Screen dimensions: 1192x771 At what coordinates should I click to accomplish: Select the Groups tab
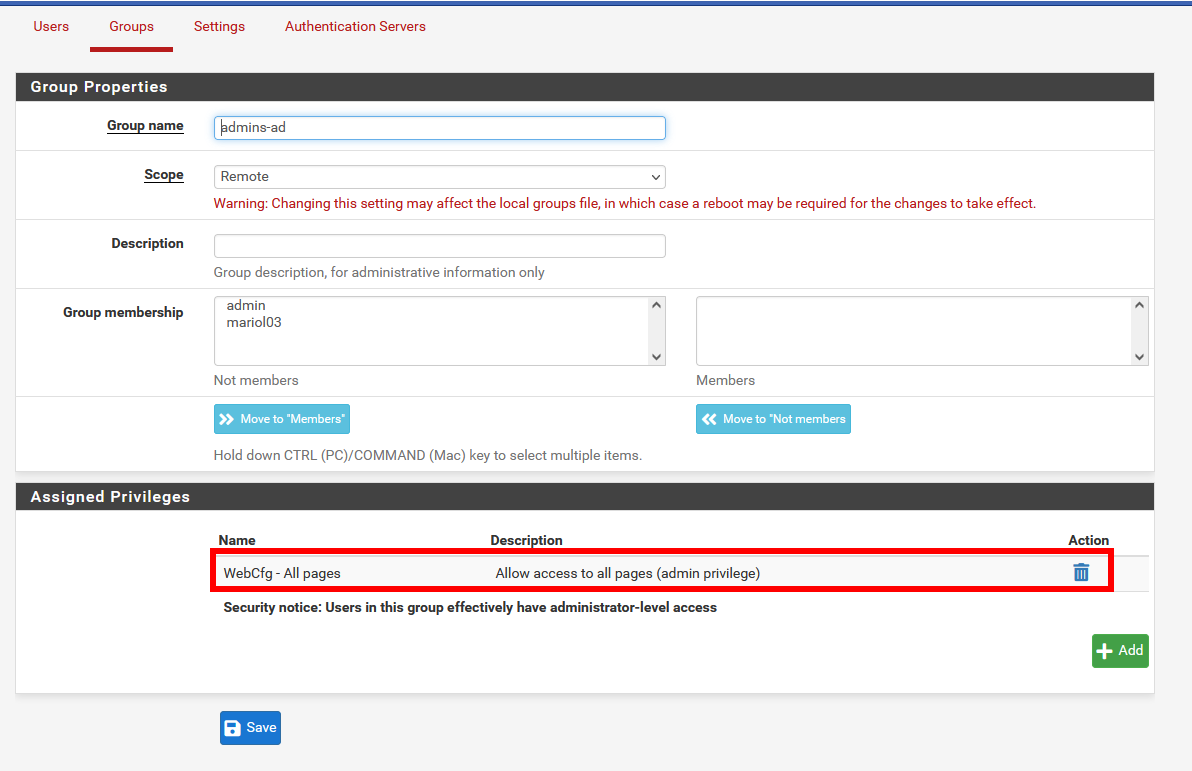coord(131,27)
